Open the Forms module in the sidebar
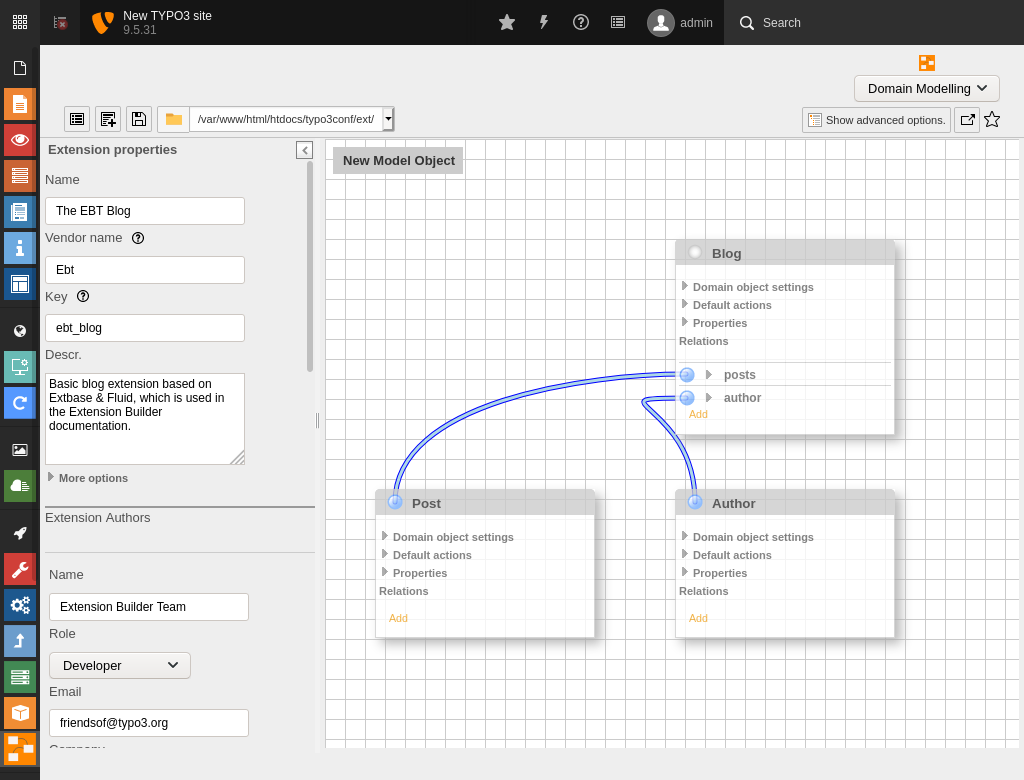Screen dimensions: 1024x780 20,212
